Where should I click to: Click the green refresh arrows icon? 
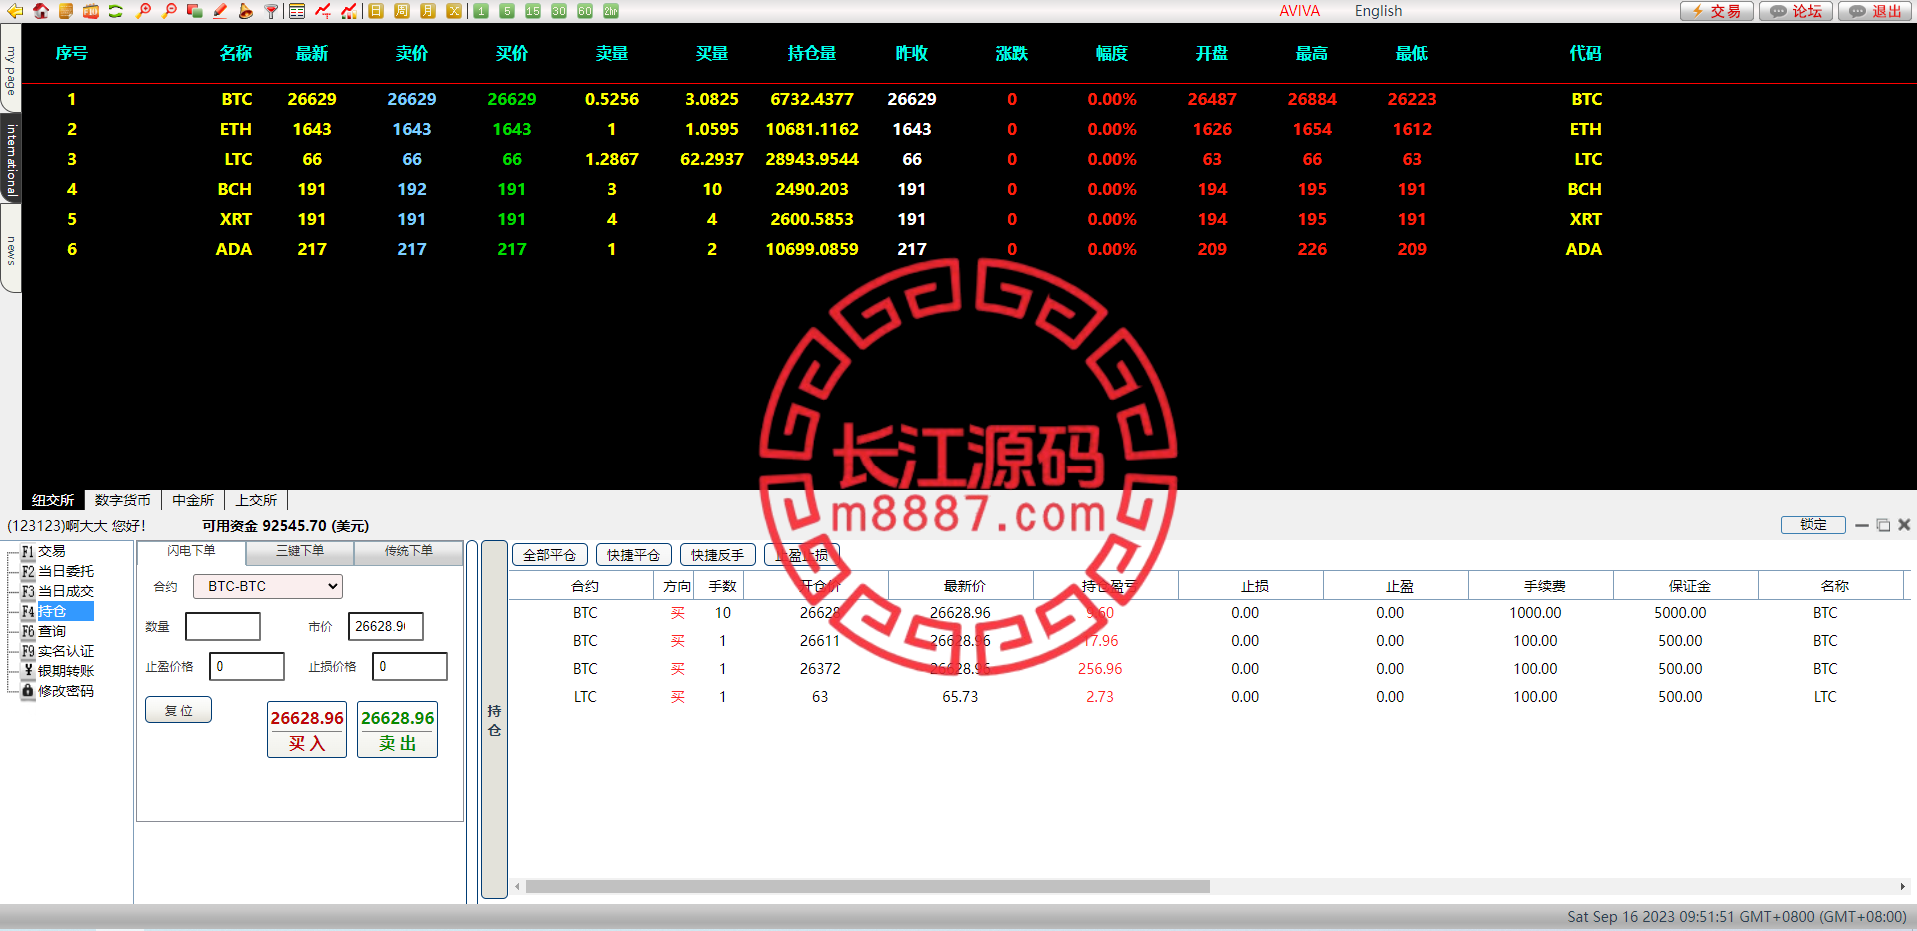tap(116, 11)
